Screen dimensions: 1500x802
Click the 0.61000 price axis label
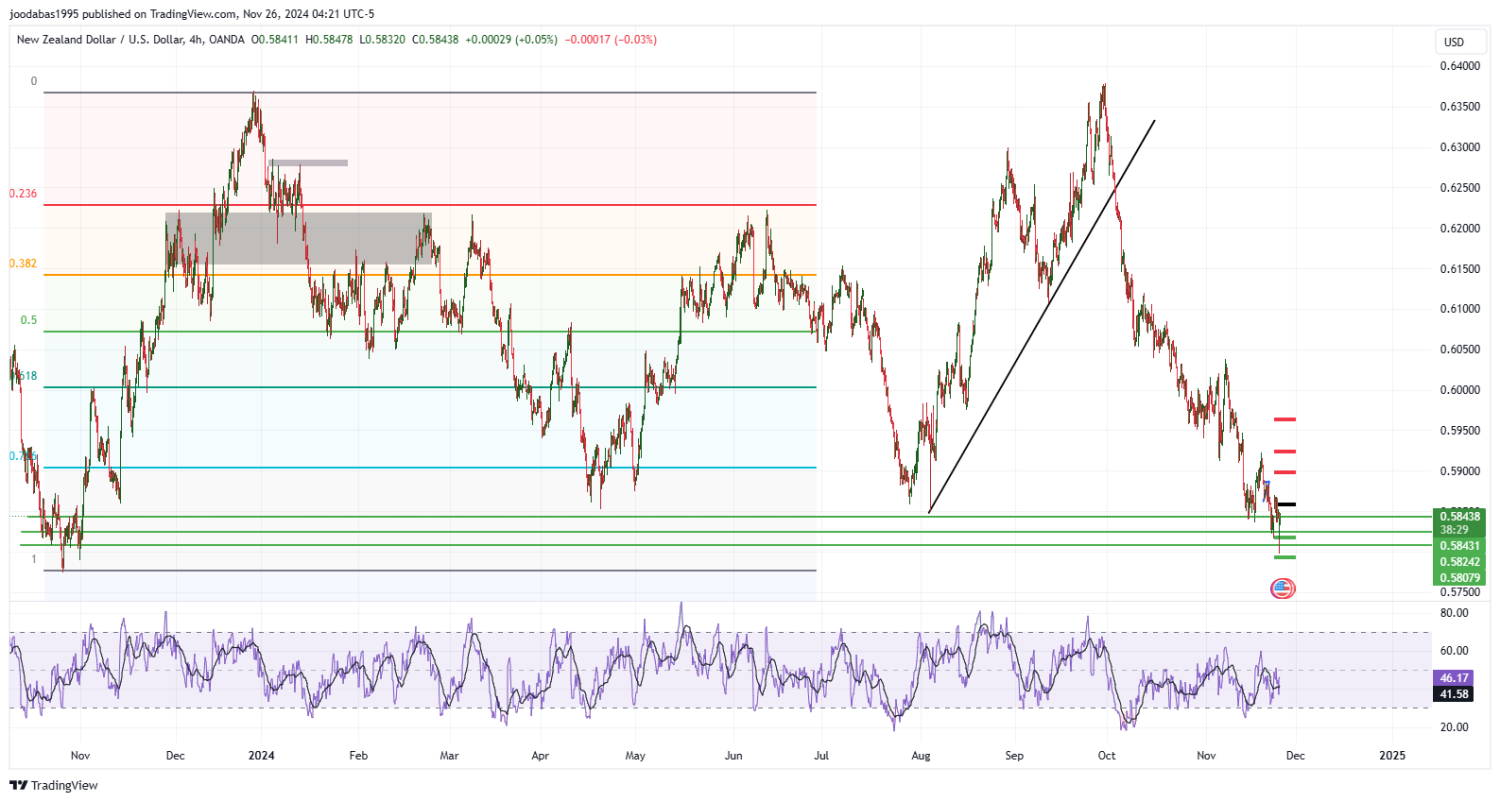coord(1460,309)
